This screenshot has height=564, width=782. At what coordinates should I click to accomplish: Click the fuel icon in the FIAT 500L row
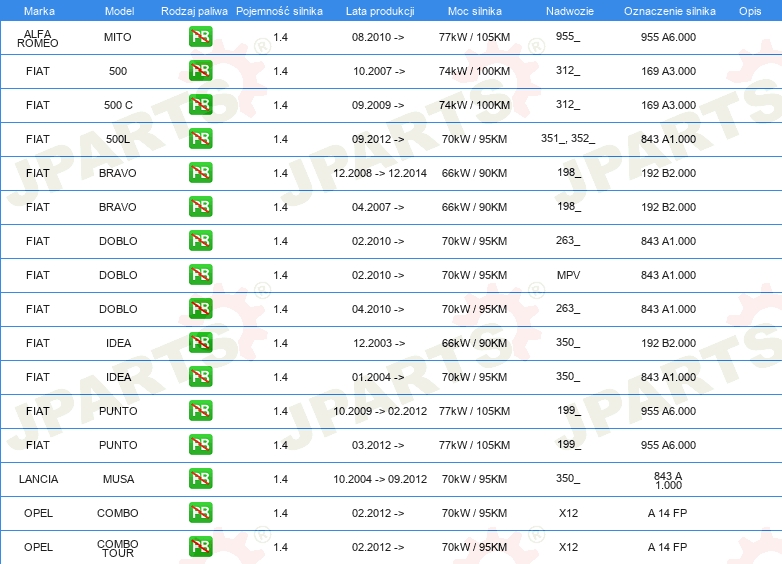[x=200, y=139]
